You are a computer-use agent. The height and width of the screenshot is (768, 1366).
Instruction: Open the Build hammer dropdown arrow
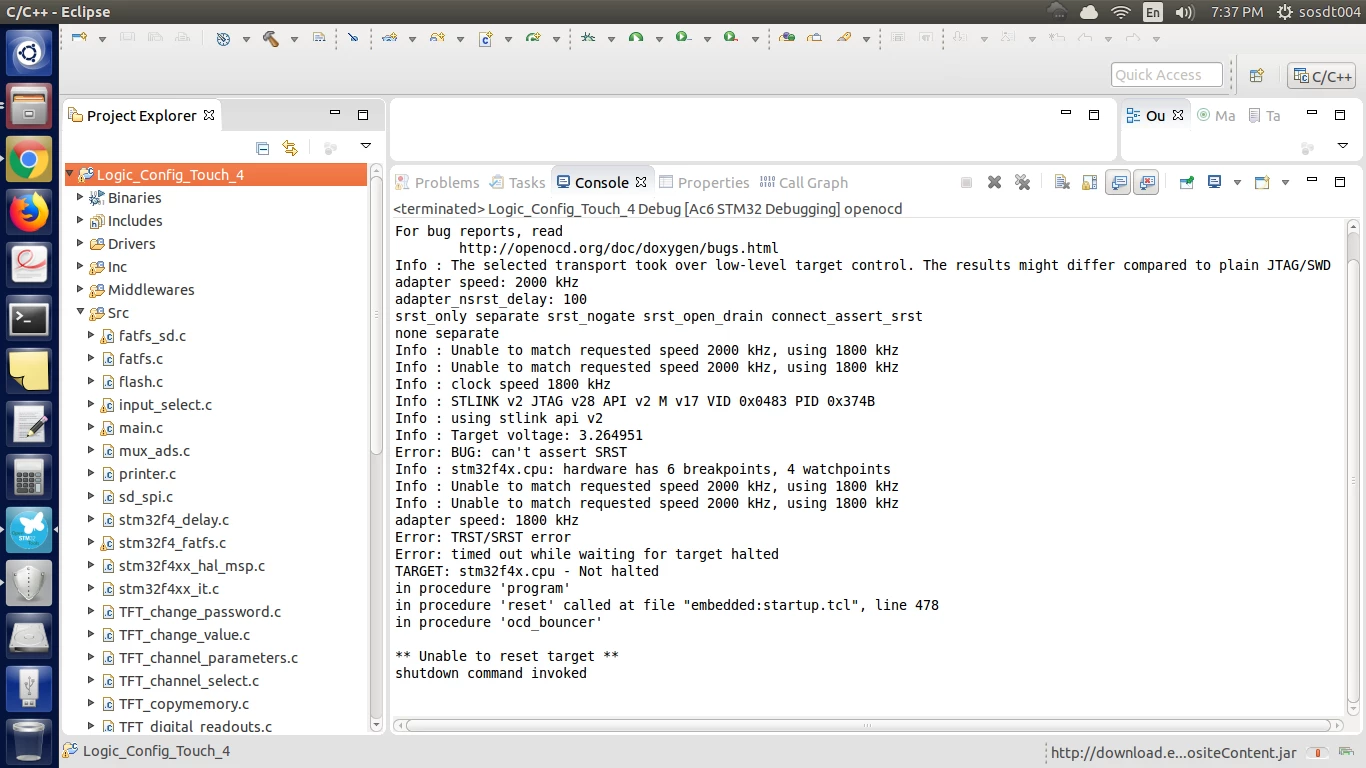[294, 39]
